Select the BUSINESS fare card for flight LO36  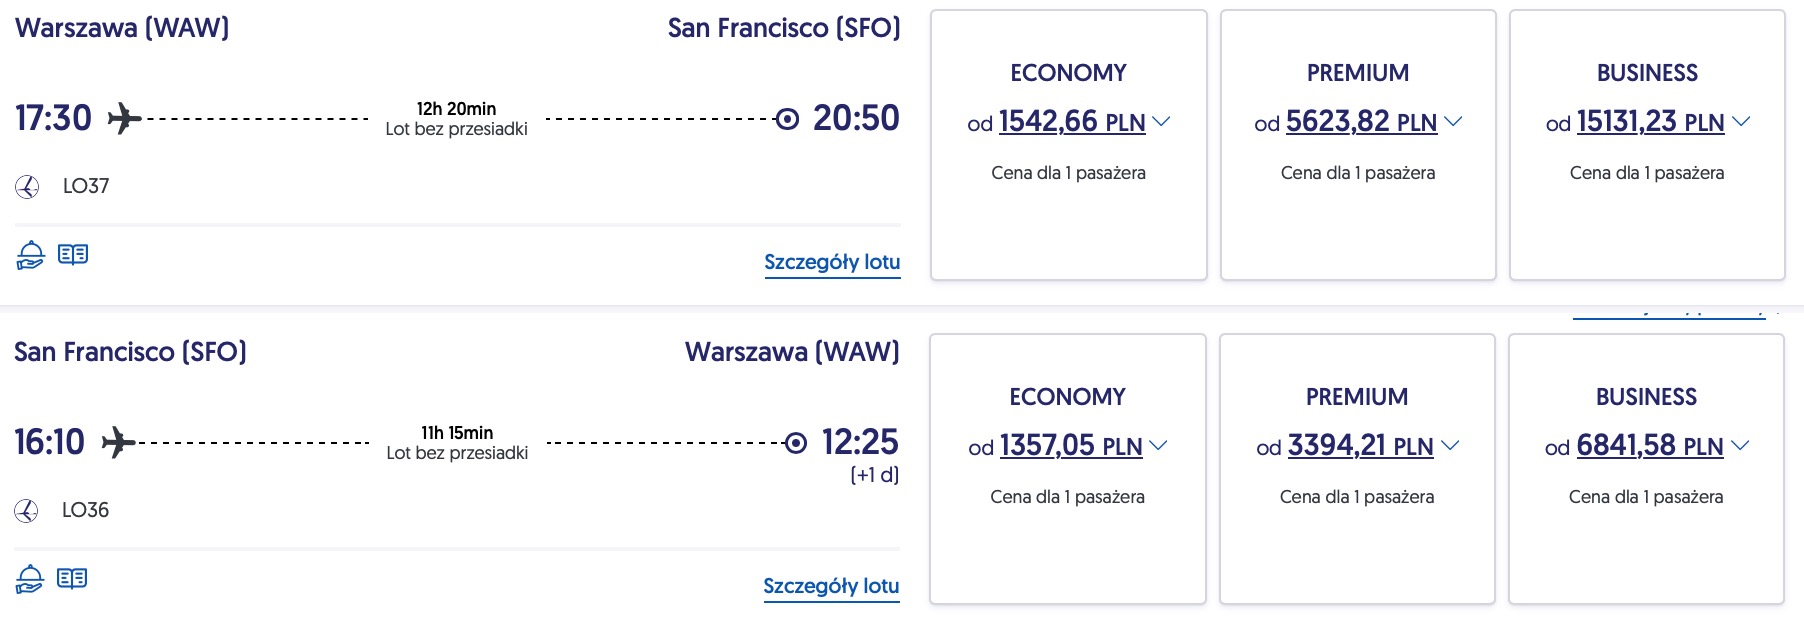pos(1646,469)
